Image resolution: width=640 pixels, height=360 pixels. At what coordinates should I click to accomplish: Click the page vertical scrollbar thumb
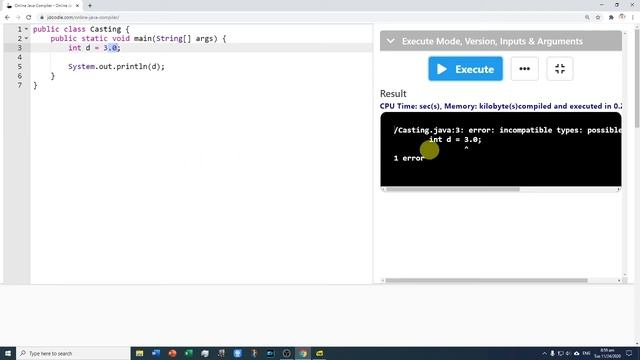[637, 77]
